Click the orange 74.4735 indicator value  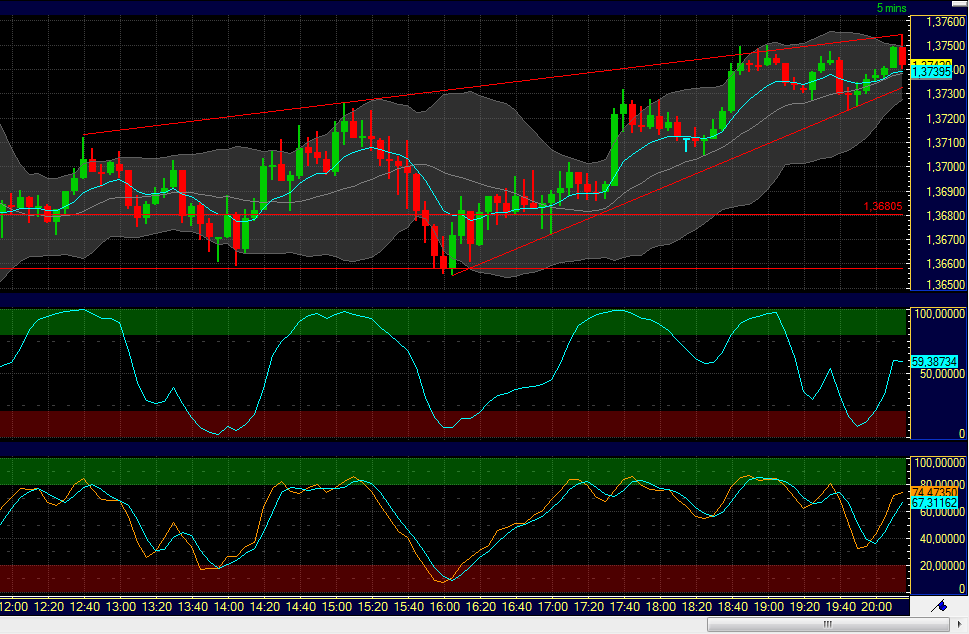(x=932, y=492)
